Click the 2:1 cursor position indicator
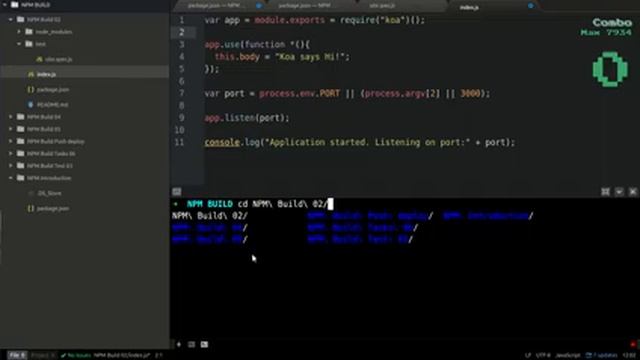The height and width of the screenshot is (360, 640). click(158, 355)
